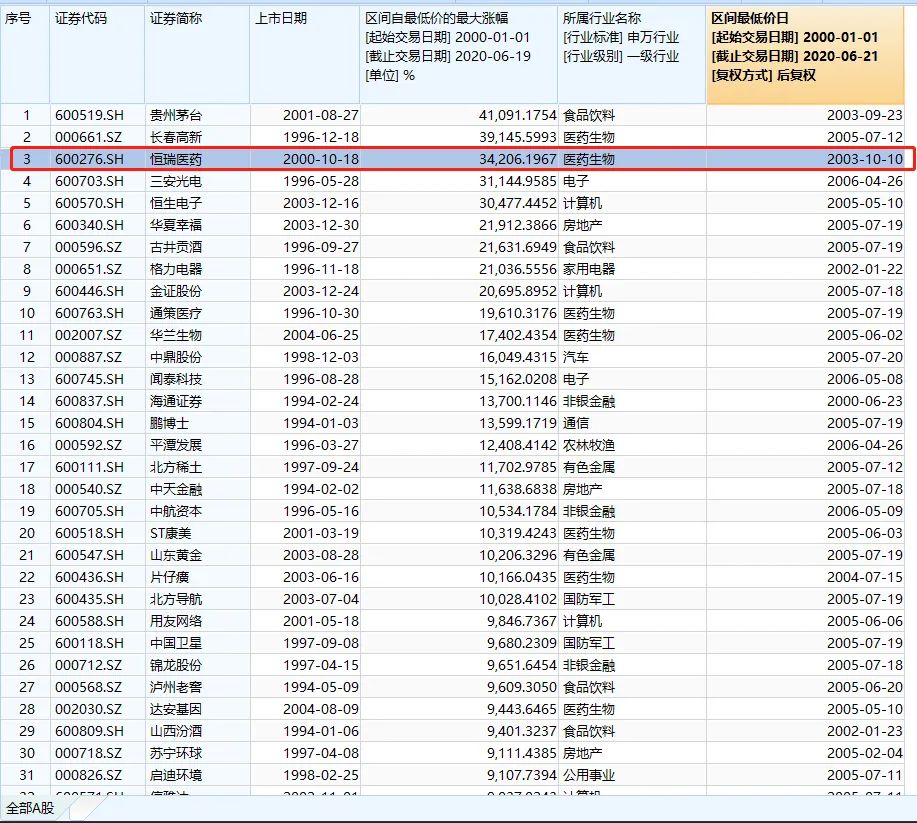The height and width of the screenshot is (823, 917).
Task: Open the 全部A股 sheet tab
Action: [x=29, y=808]
